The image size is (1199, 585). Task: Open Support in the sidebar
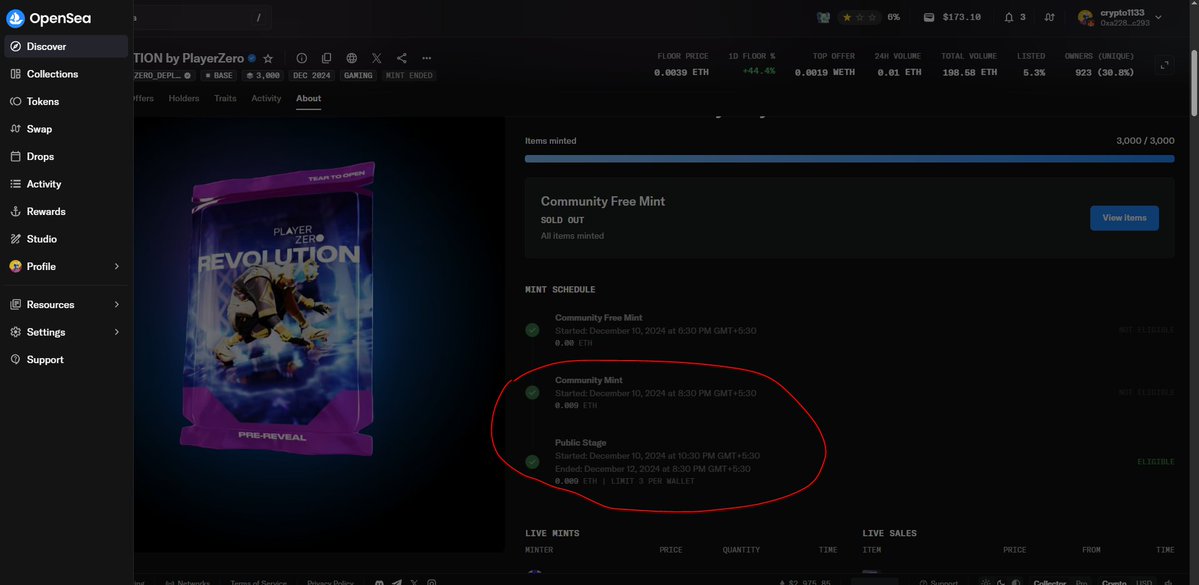coord(66,360)
